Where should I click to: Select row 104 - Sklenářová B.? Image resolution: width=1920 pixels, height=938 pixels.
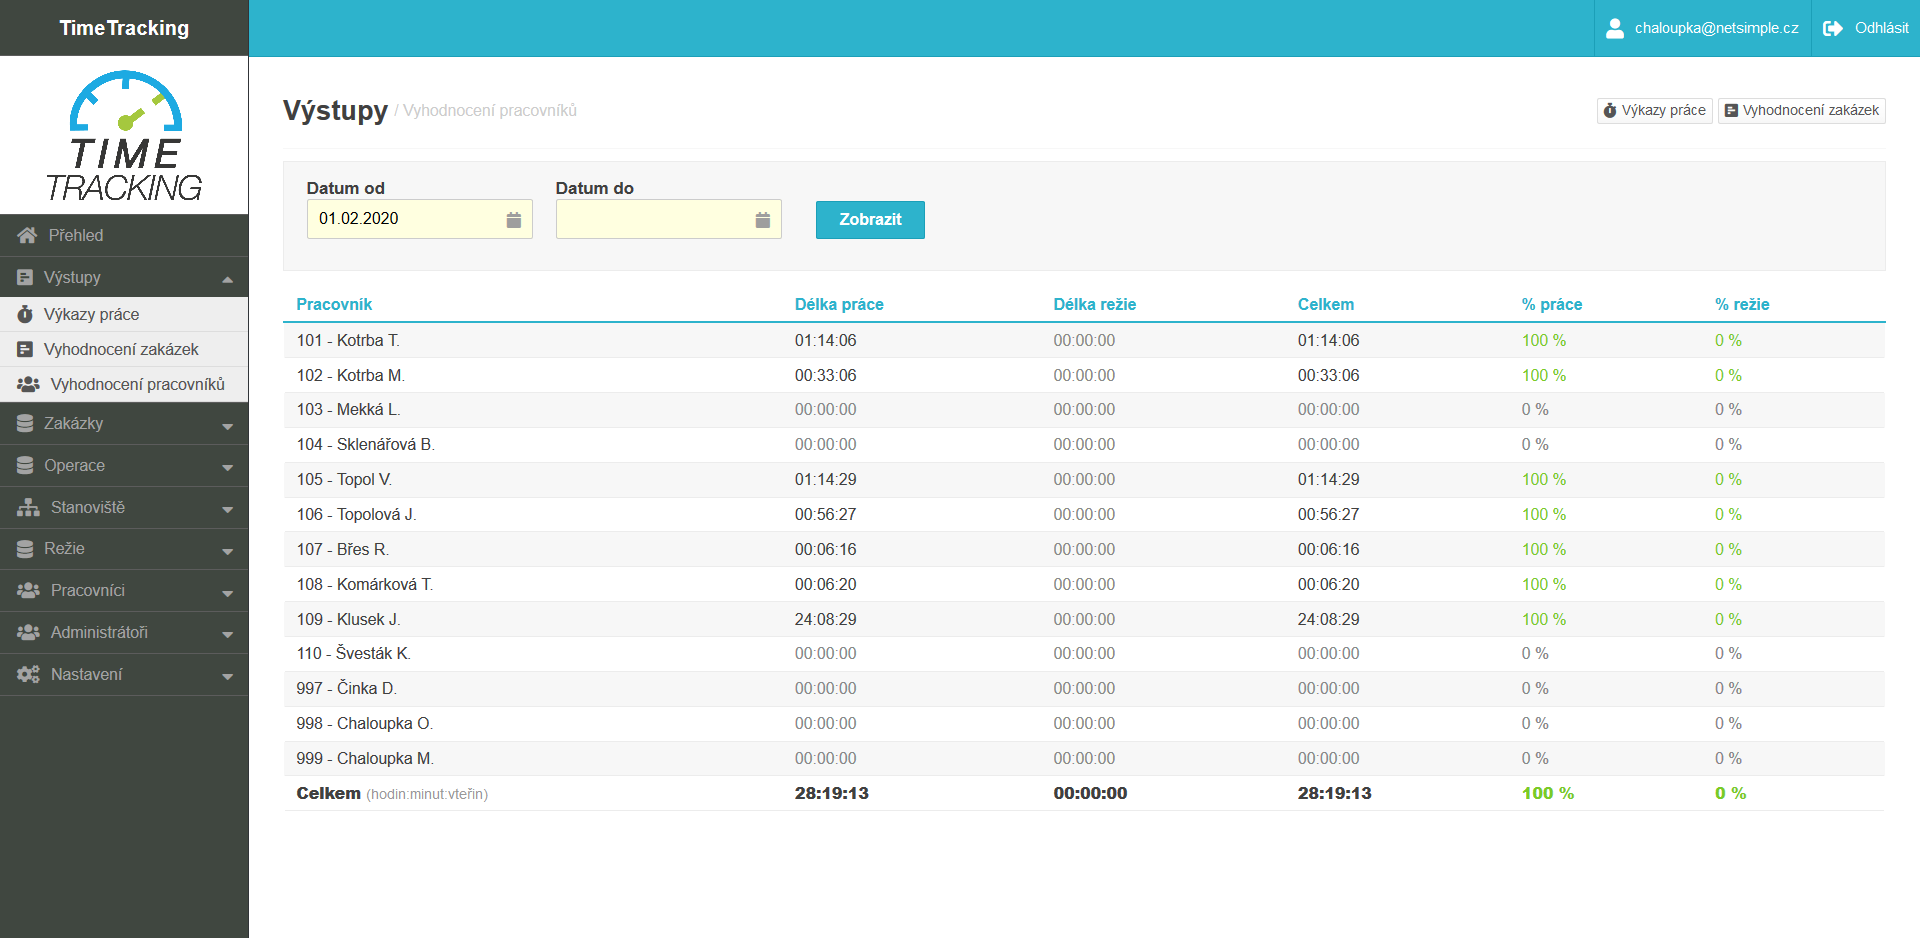(x=1084, y=445)
